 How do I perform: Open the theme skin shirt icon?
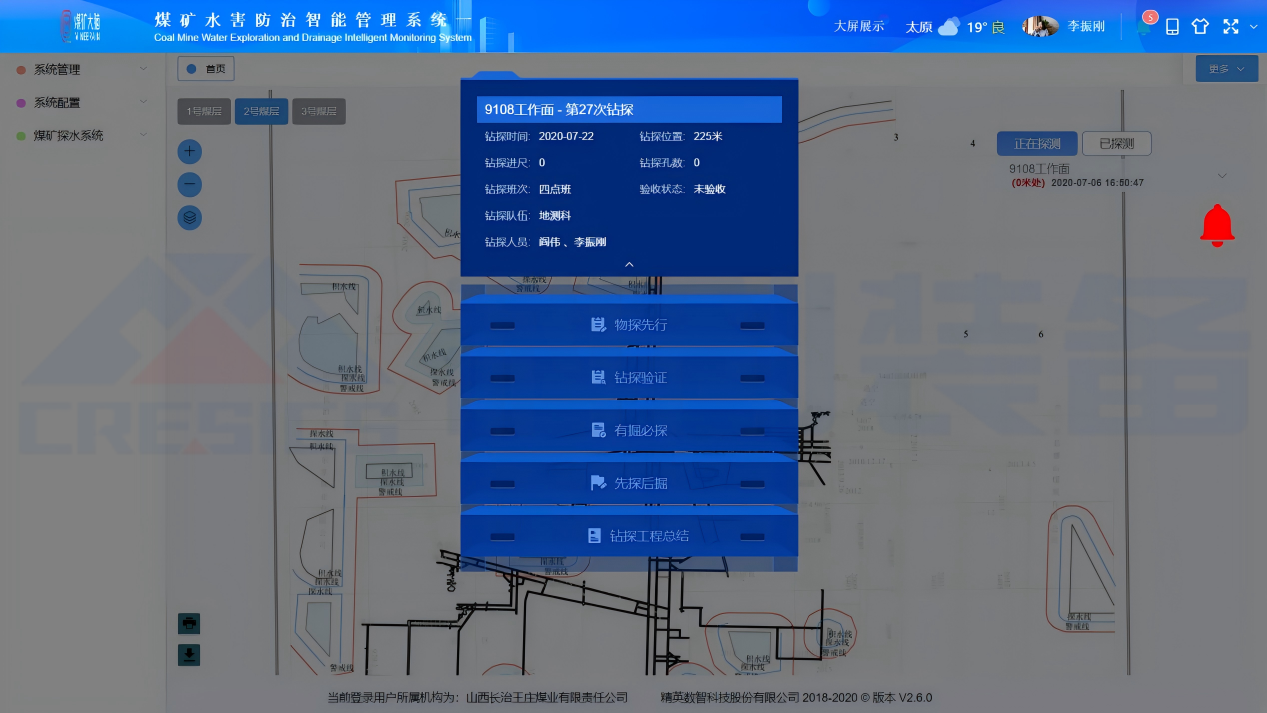pyautogui.click(x=1200, y=27)
